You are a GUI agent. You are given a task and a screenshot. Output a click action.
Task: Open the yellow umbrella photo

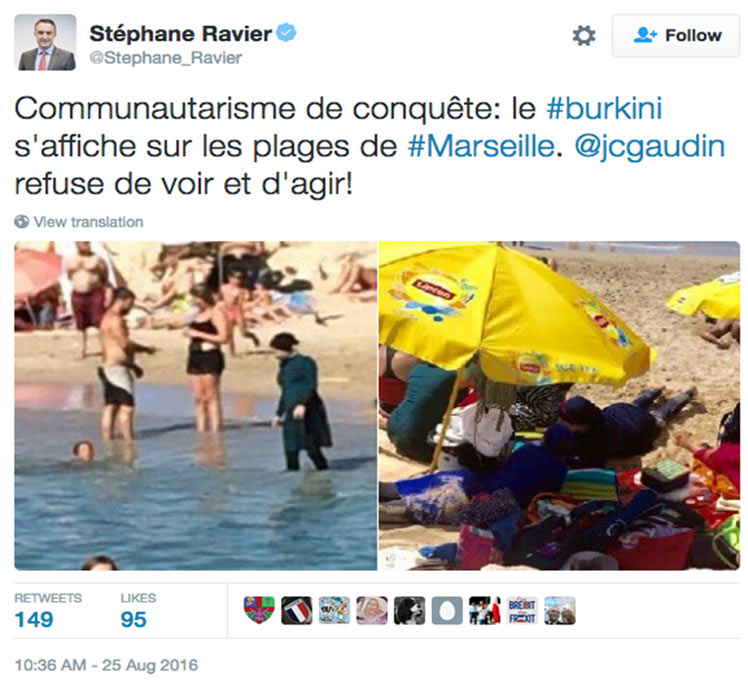559,406
